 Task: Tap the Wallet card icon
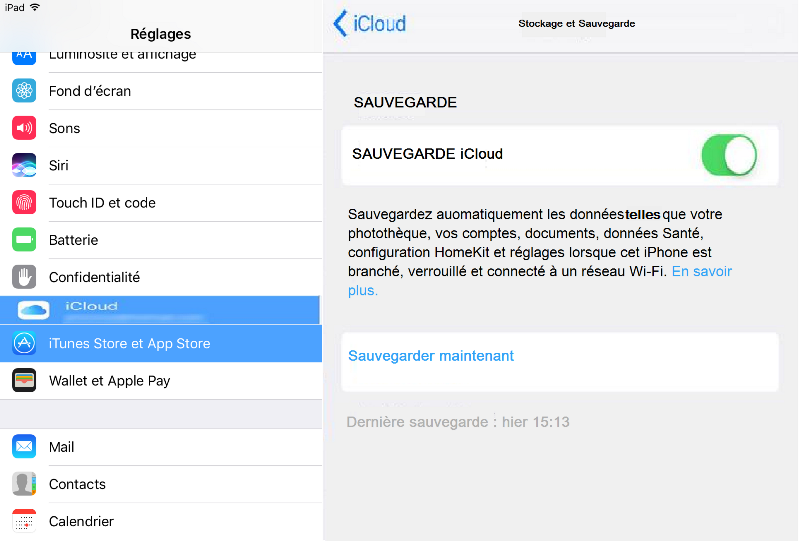[24, 380]
